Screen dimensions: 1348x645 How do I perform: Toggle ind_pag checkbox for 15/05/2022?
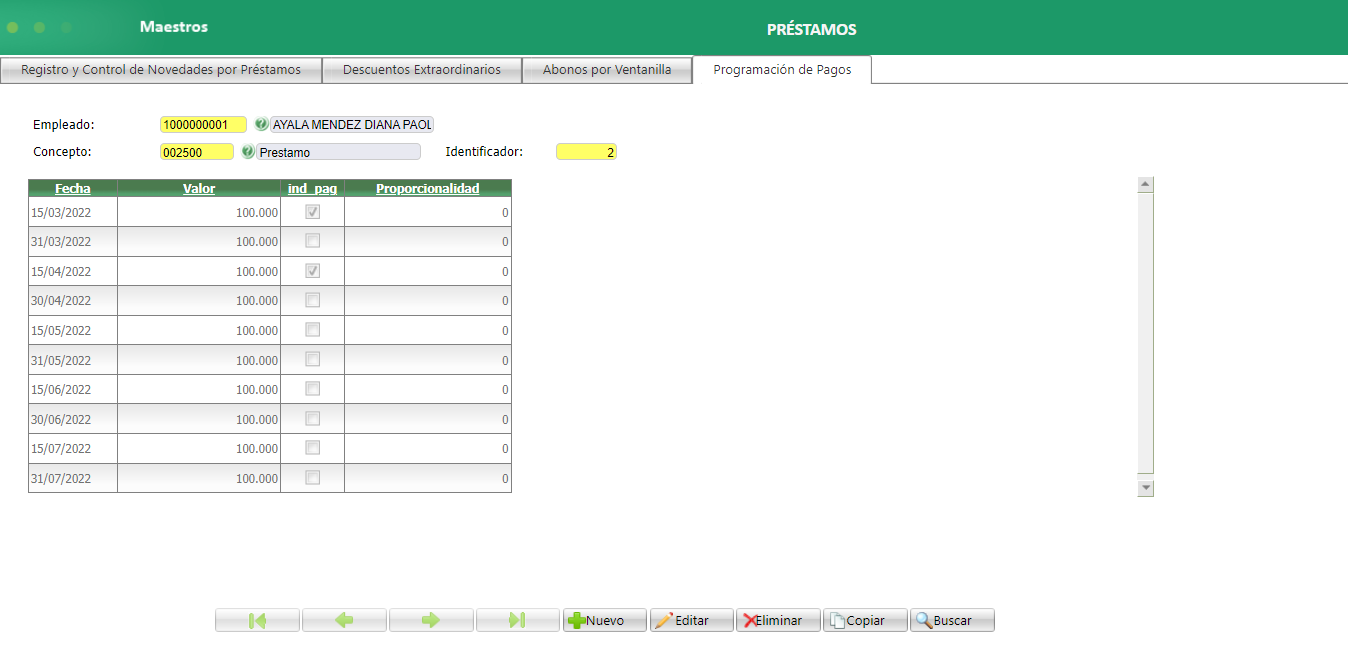[313, 330]
